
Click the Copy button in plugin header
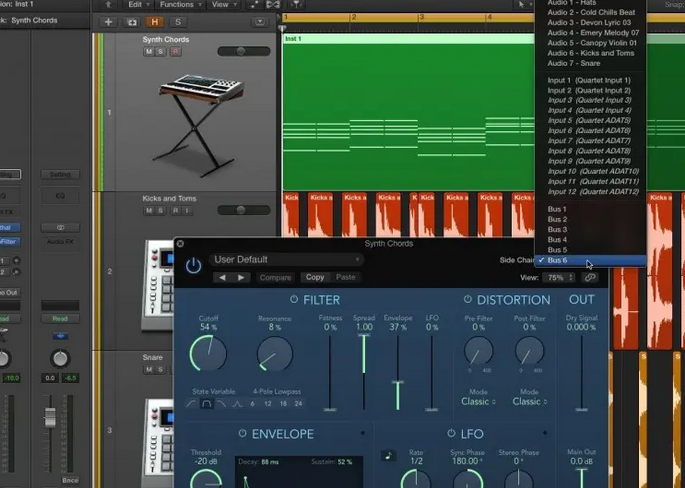(x=315, y=277)
